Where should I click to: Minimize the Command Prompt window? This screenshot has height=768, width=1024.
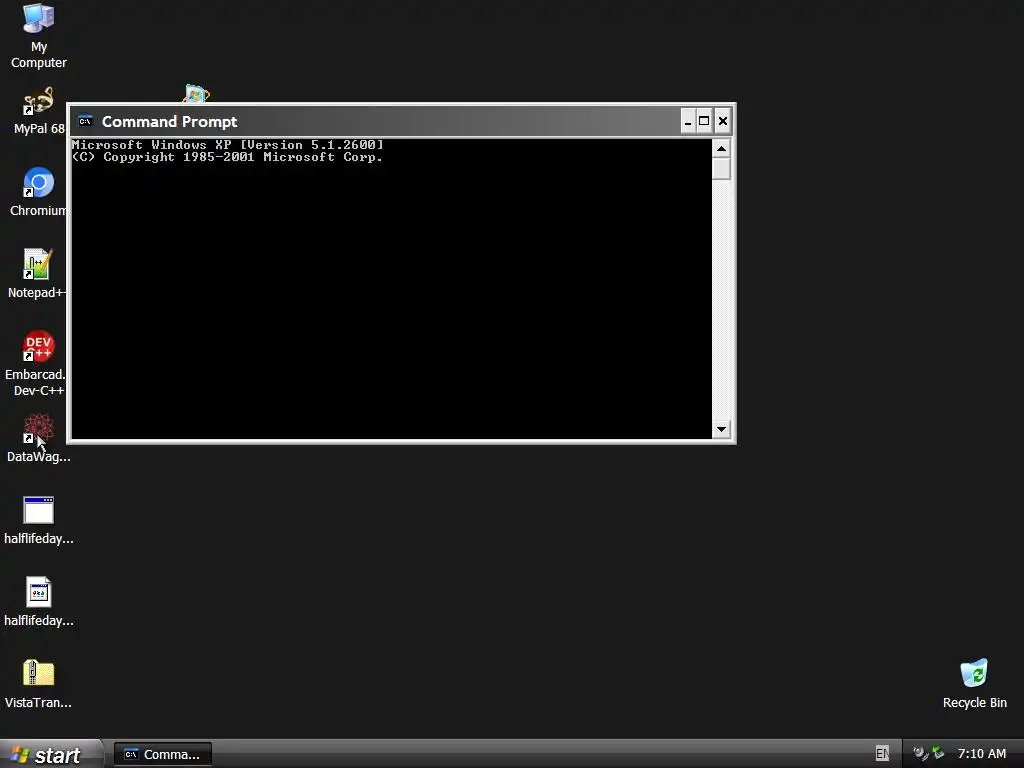688,121
